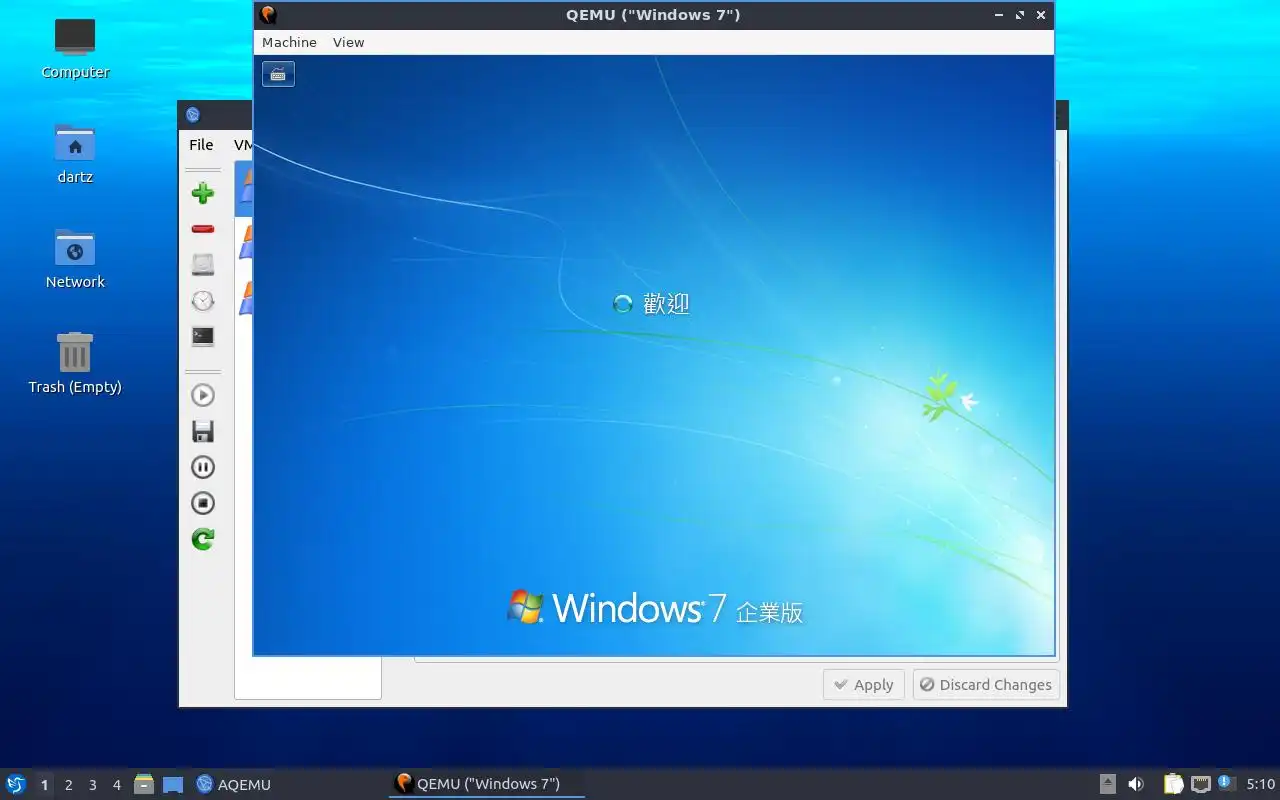
Task: Click the hard disk icon in AQEMU sidebar
Action: (203, 265)
